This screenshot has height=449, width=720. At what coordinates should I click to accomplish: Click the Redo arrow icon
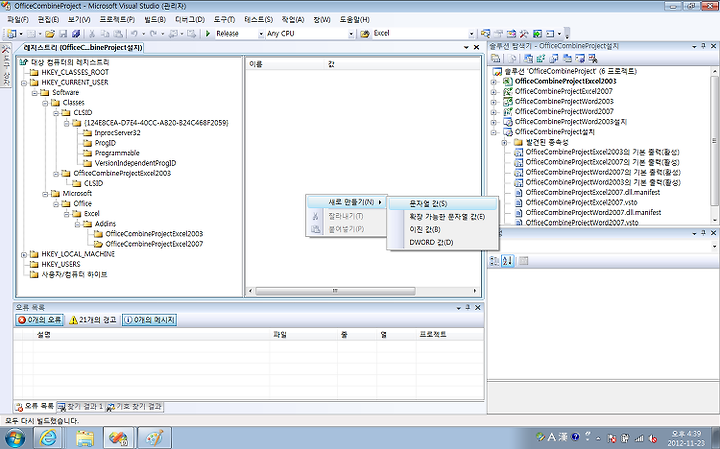point(153,34)
